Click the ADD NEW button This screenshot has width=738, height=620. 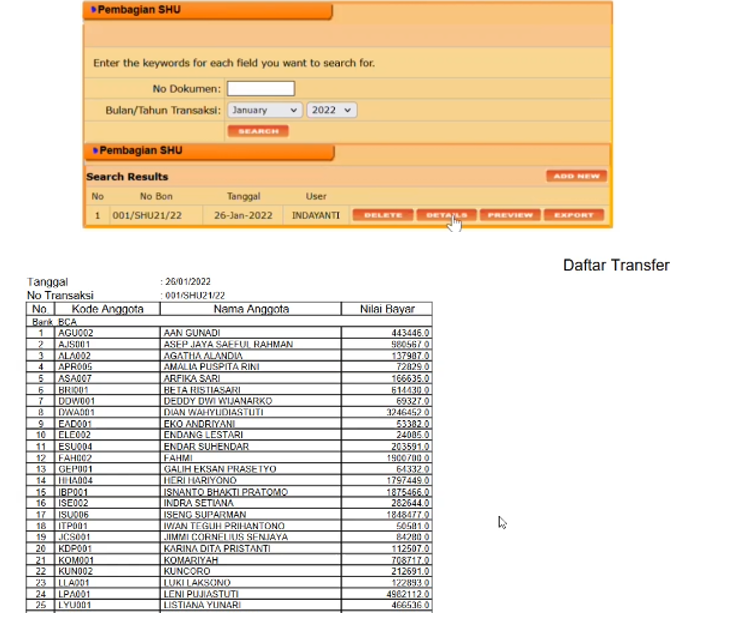[x=576, y=176]
